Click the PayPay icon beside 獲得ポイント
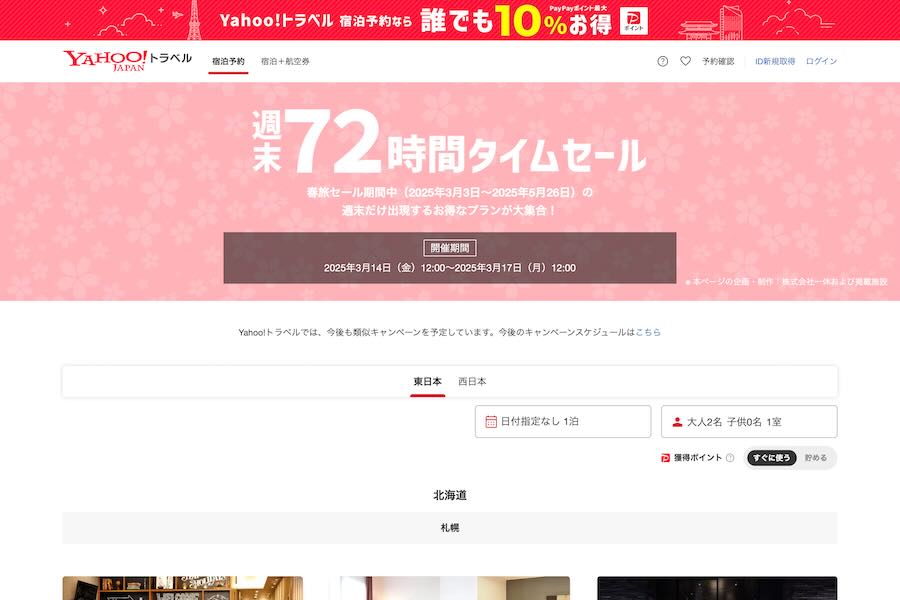Viewport: 900px width, 600px height. pos(665,458)
